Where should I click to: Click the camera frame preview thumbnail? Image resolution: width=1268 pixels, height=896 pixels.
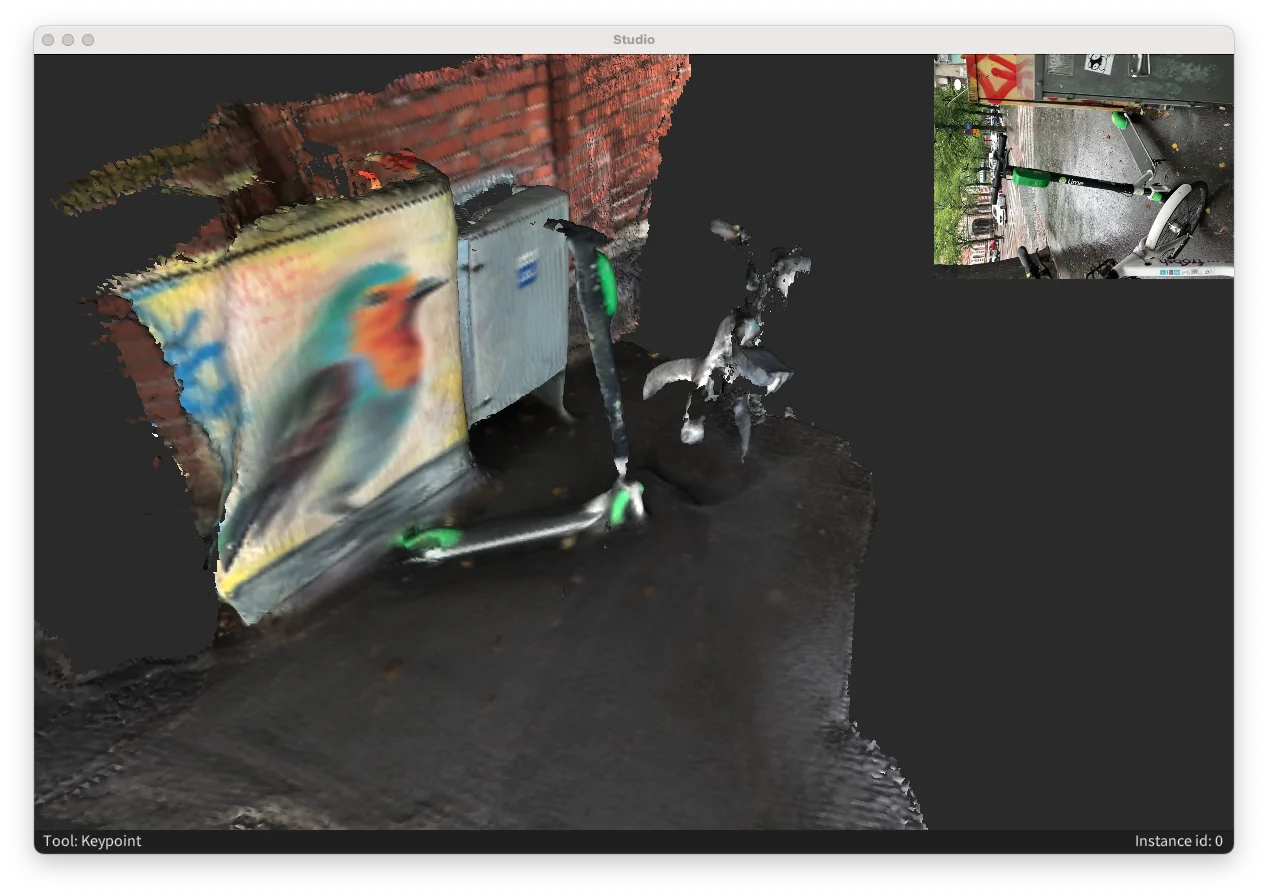click(x=1083, y=166)
